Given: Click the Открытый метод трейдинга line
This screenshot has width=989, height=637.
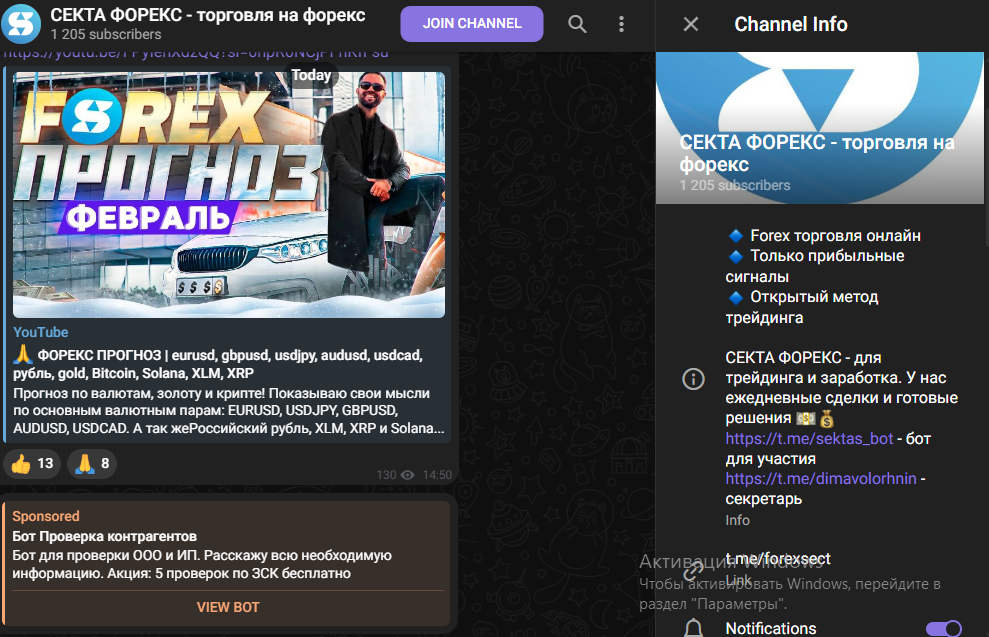Looking at the screenshot, I should coord(802,307).
